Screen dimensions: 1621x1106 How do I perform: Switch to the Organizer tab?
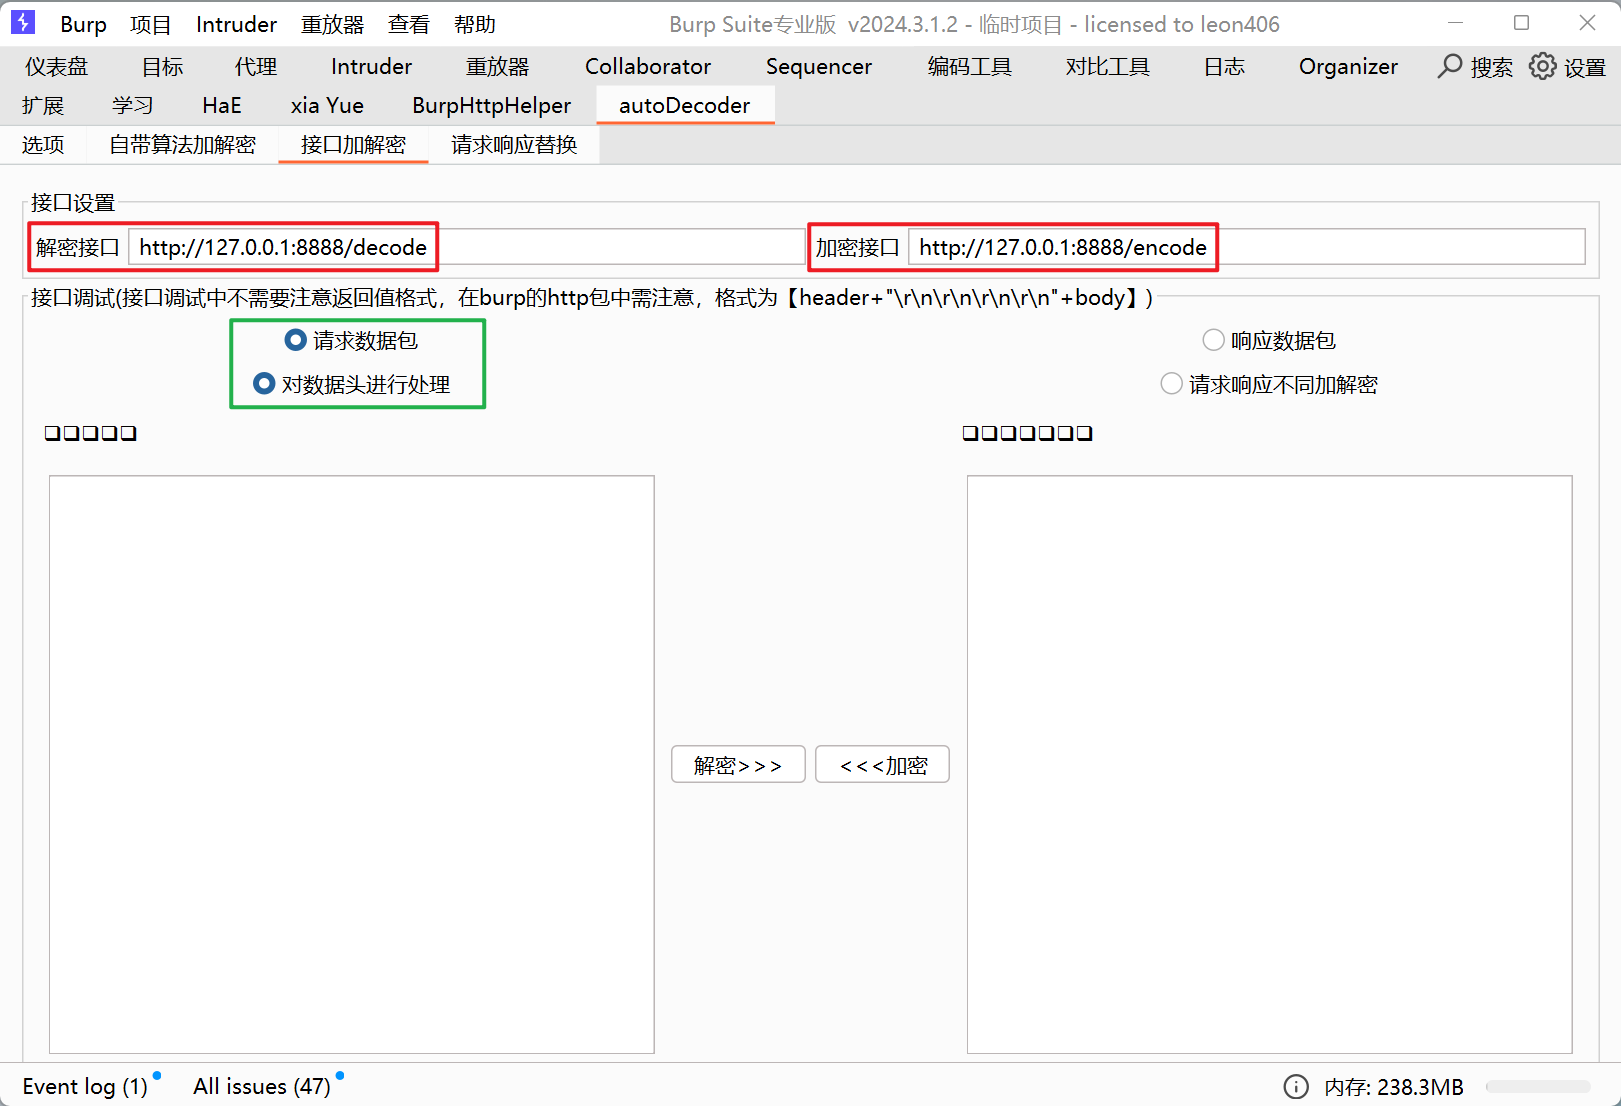point(1348,67)
